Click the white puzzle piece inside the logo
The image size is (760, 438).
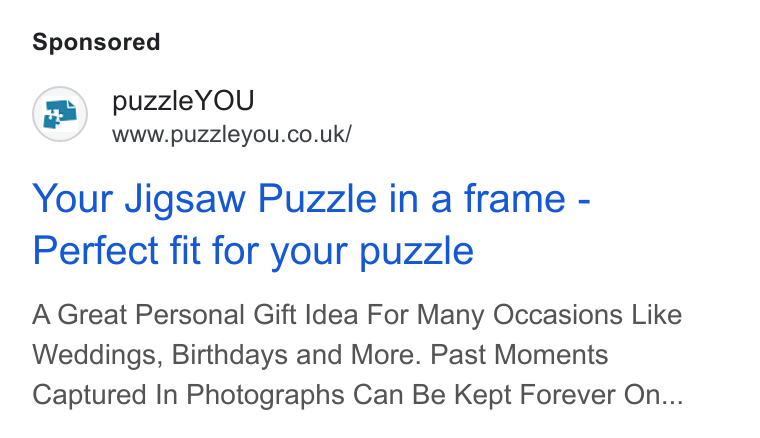click(53, 117)
